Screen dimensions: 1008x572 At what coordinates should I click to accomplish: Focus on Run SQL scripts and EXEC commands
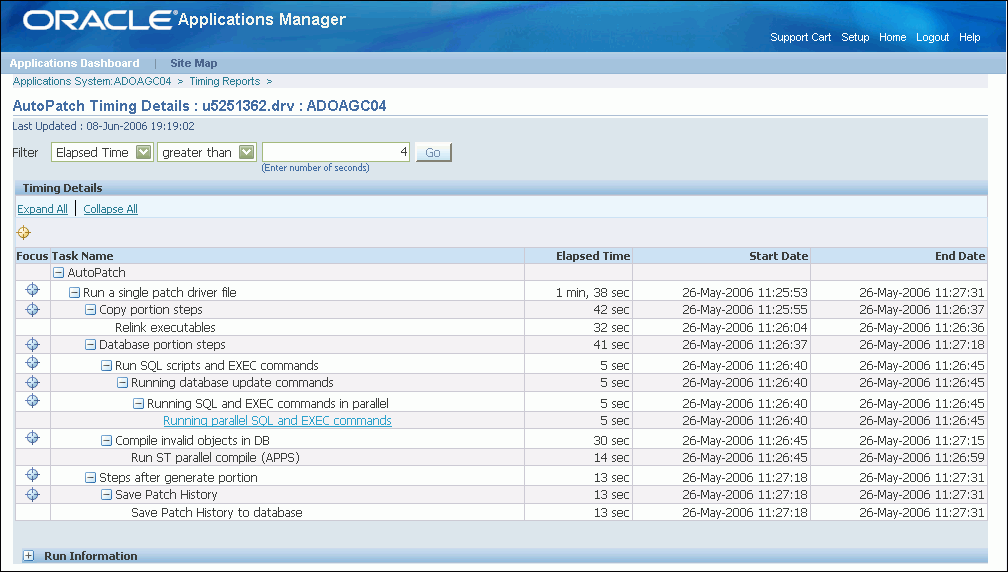[x=33, y=362]
